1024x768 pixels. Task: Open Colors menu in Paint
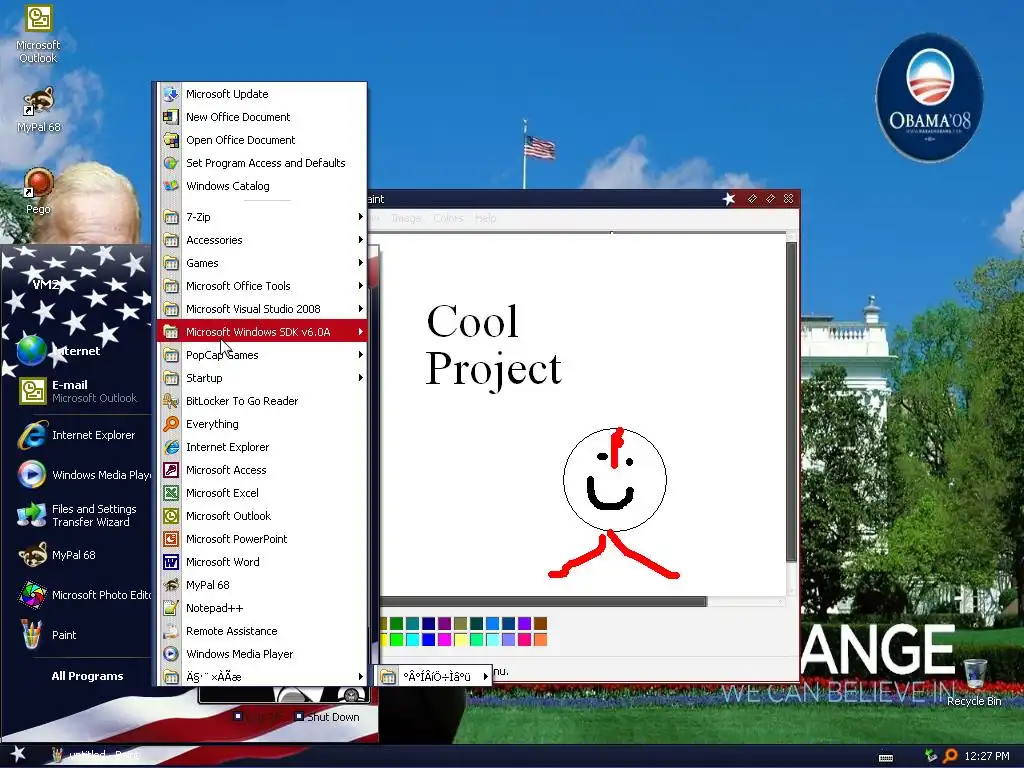[x=448, y=218]
